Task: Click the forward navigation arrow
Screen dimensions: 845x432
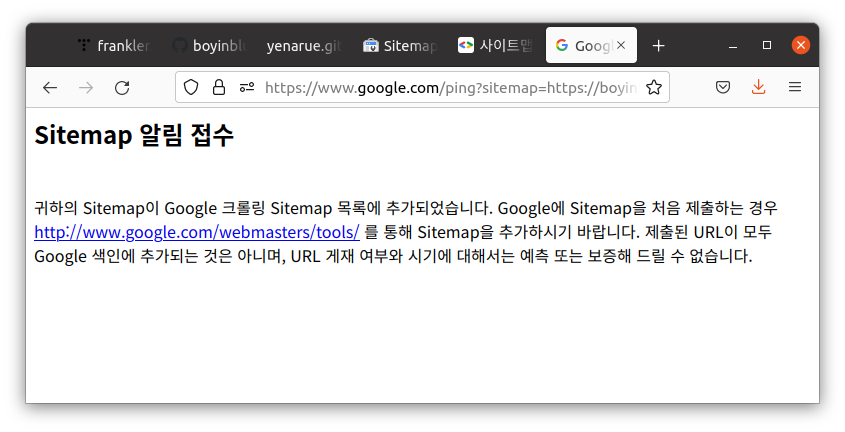Action: [86, 87]
